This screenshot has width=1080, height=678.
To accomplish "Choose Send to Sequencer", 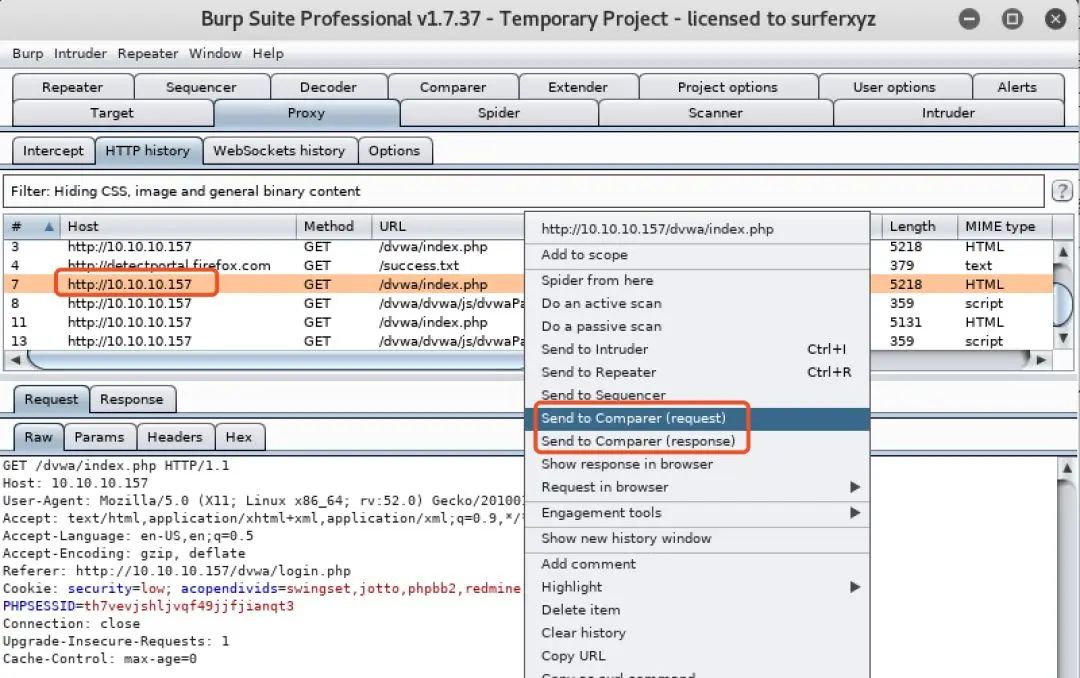I will [697, 396].
